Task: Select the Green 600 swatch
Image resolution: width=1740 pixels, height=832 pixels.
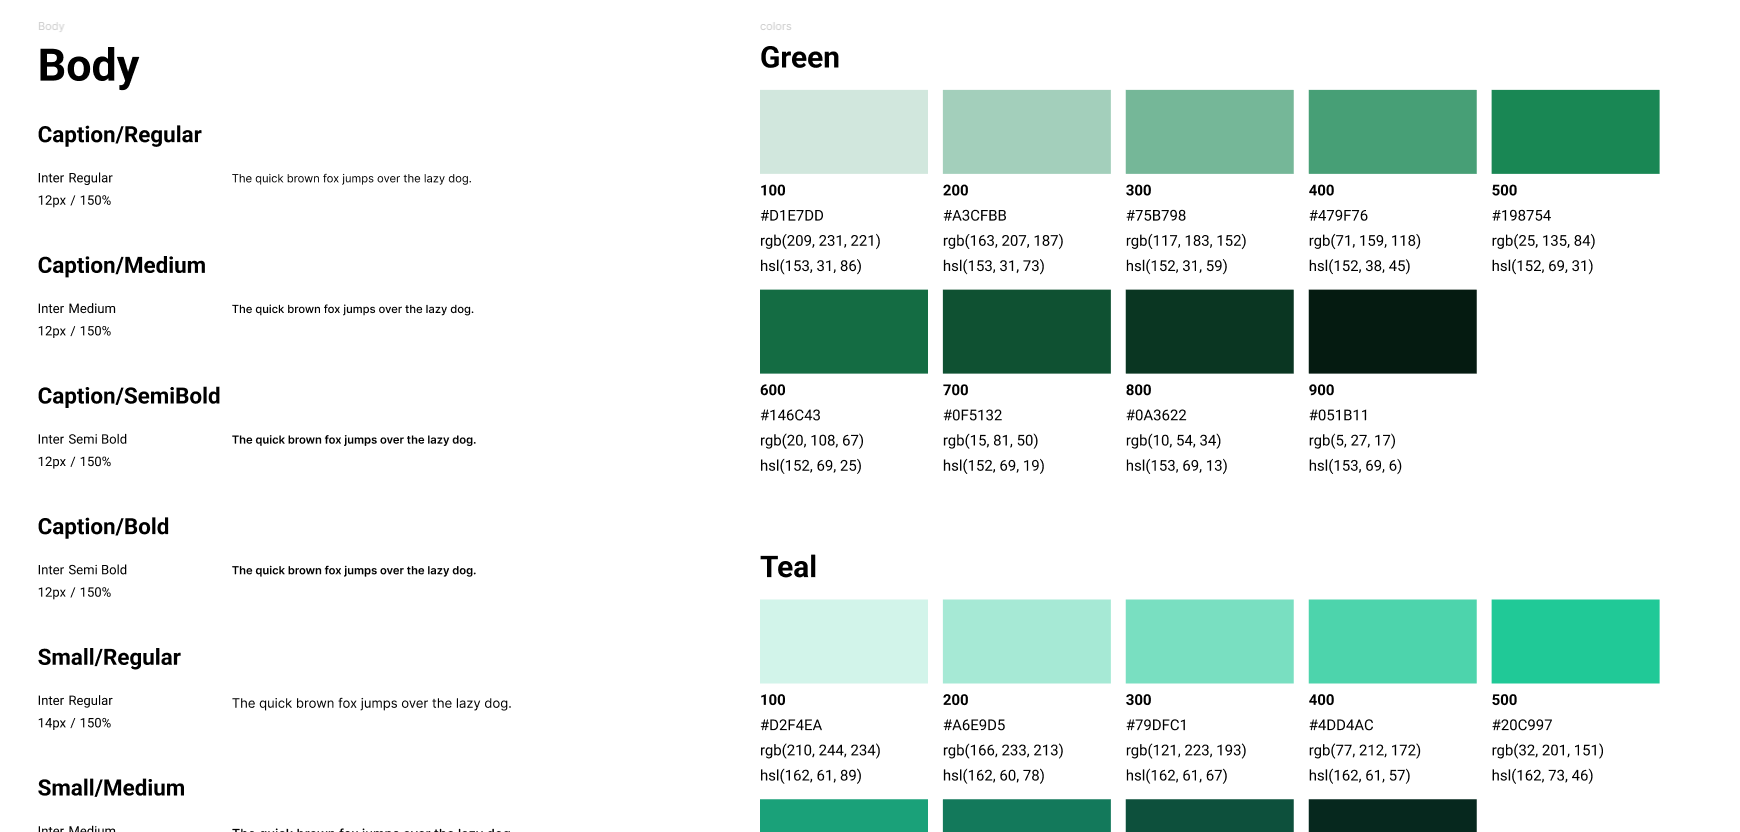Action: click(843, 331)
